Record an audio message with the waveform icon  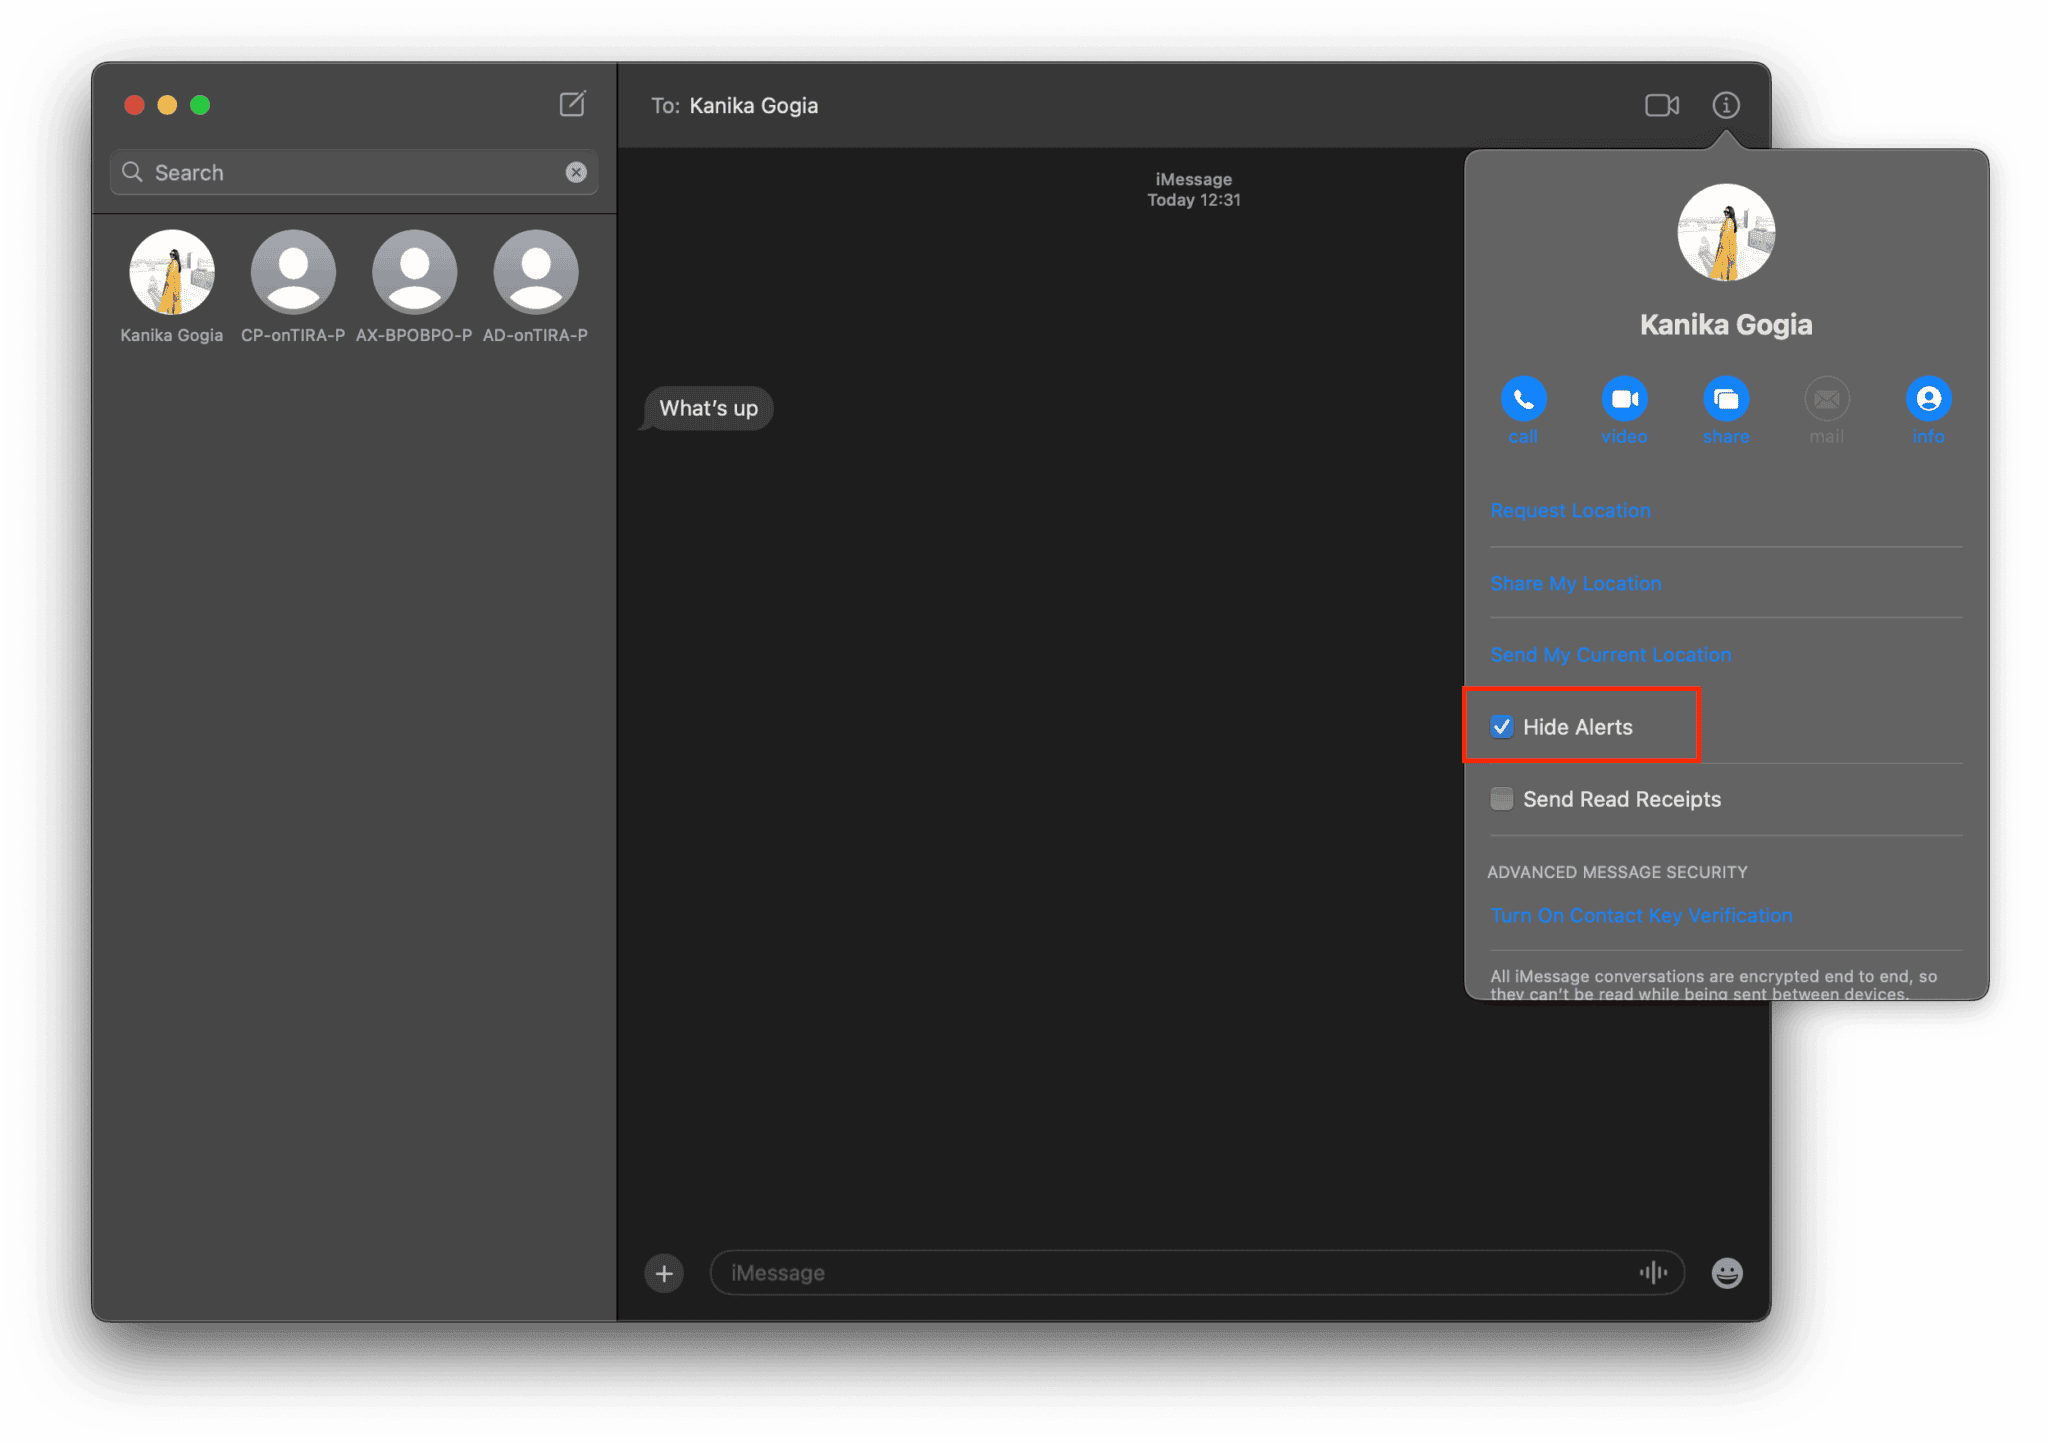tap(1654, 1272)
